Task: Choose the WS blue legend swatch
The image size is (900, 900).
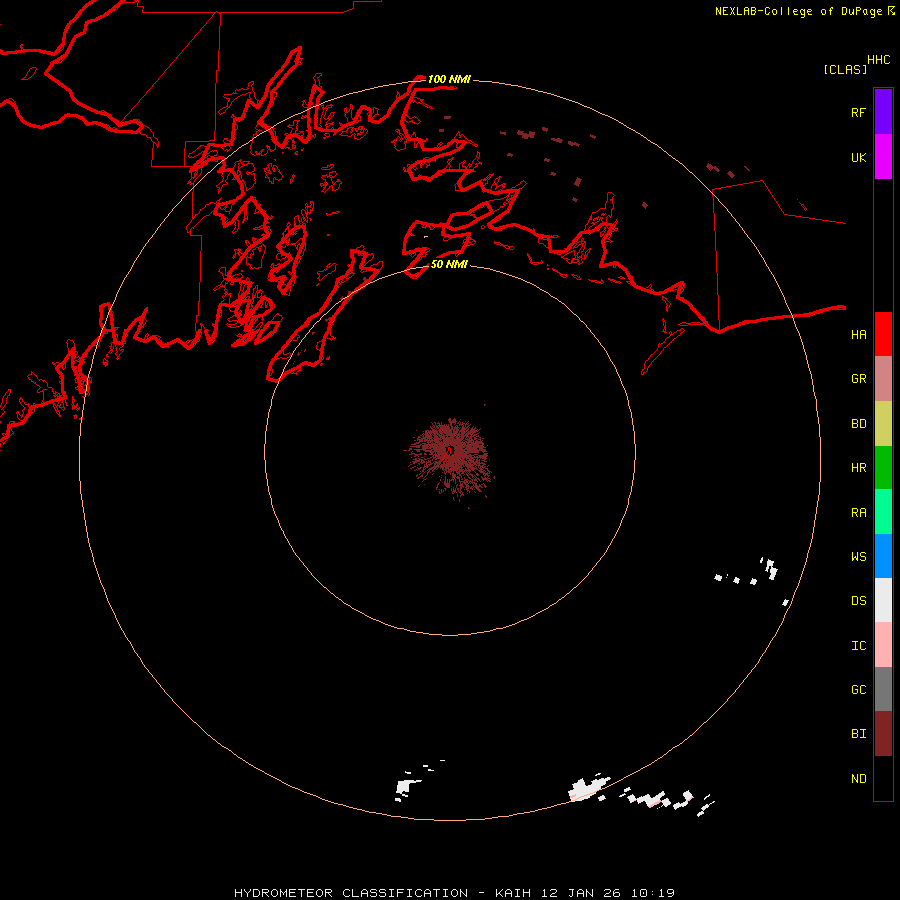Action: click(883, 556)
